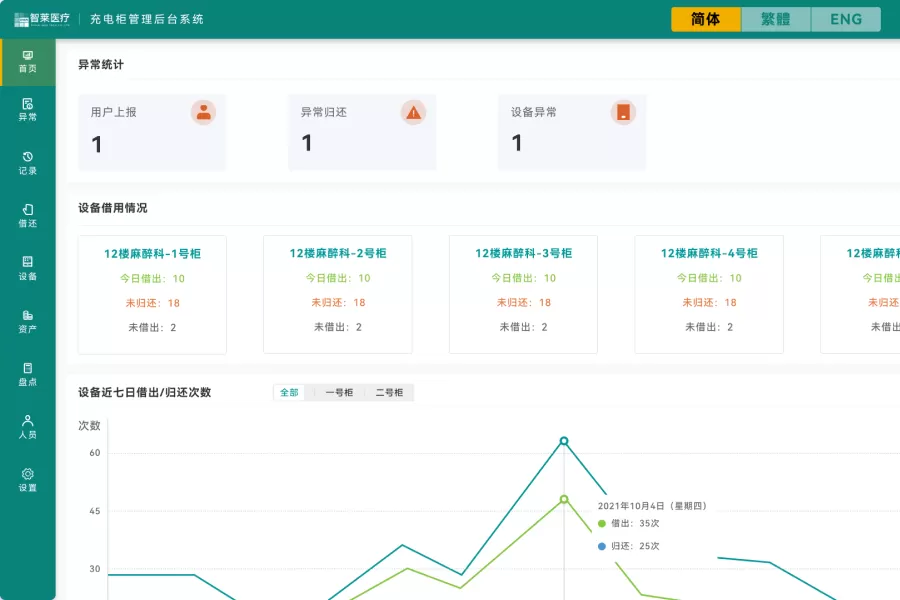
Task: Click the 2021年10月4日 tooltip date
Action: click(652, 506)
